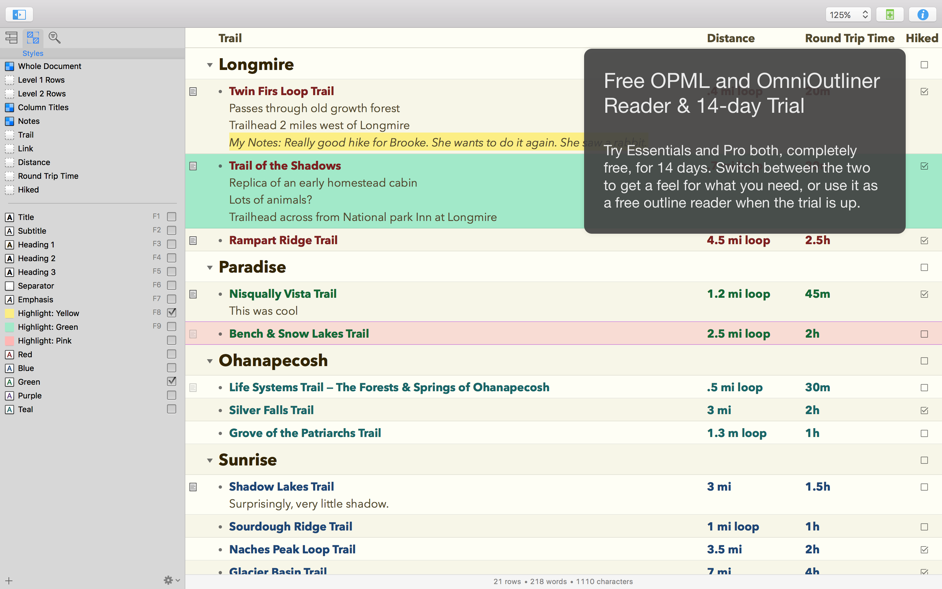Collapse the Longmire section

pyautogui.click(x=209, y=65)
